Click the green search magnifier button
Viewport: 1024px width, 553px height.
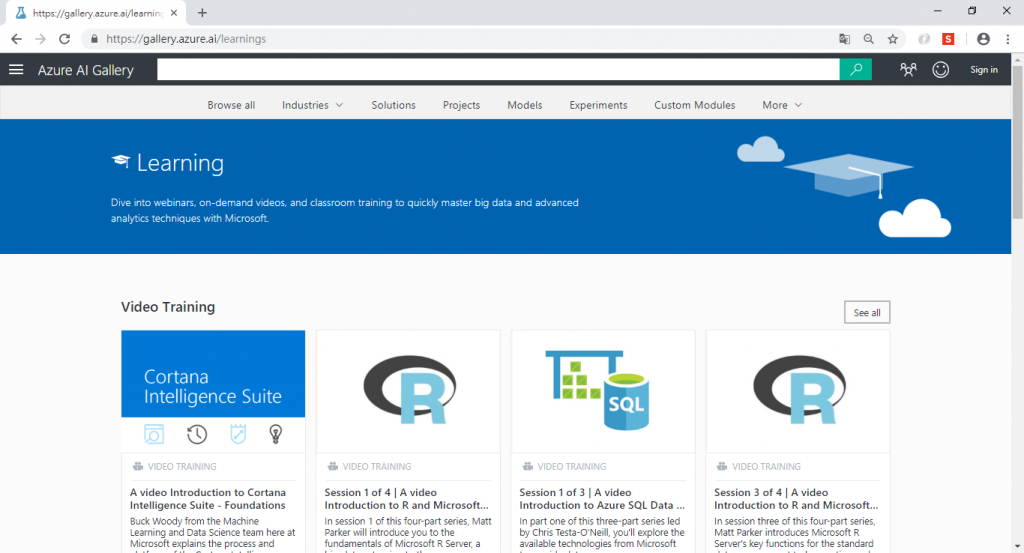pos(856,69)
